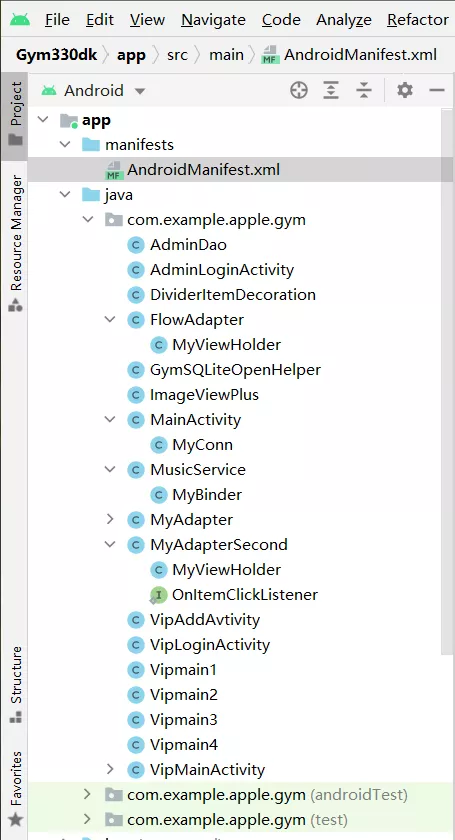The width and height of the screenshot is (455, 840).
Task: Open the Android view dropdown
Action: (93, 90)
